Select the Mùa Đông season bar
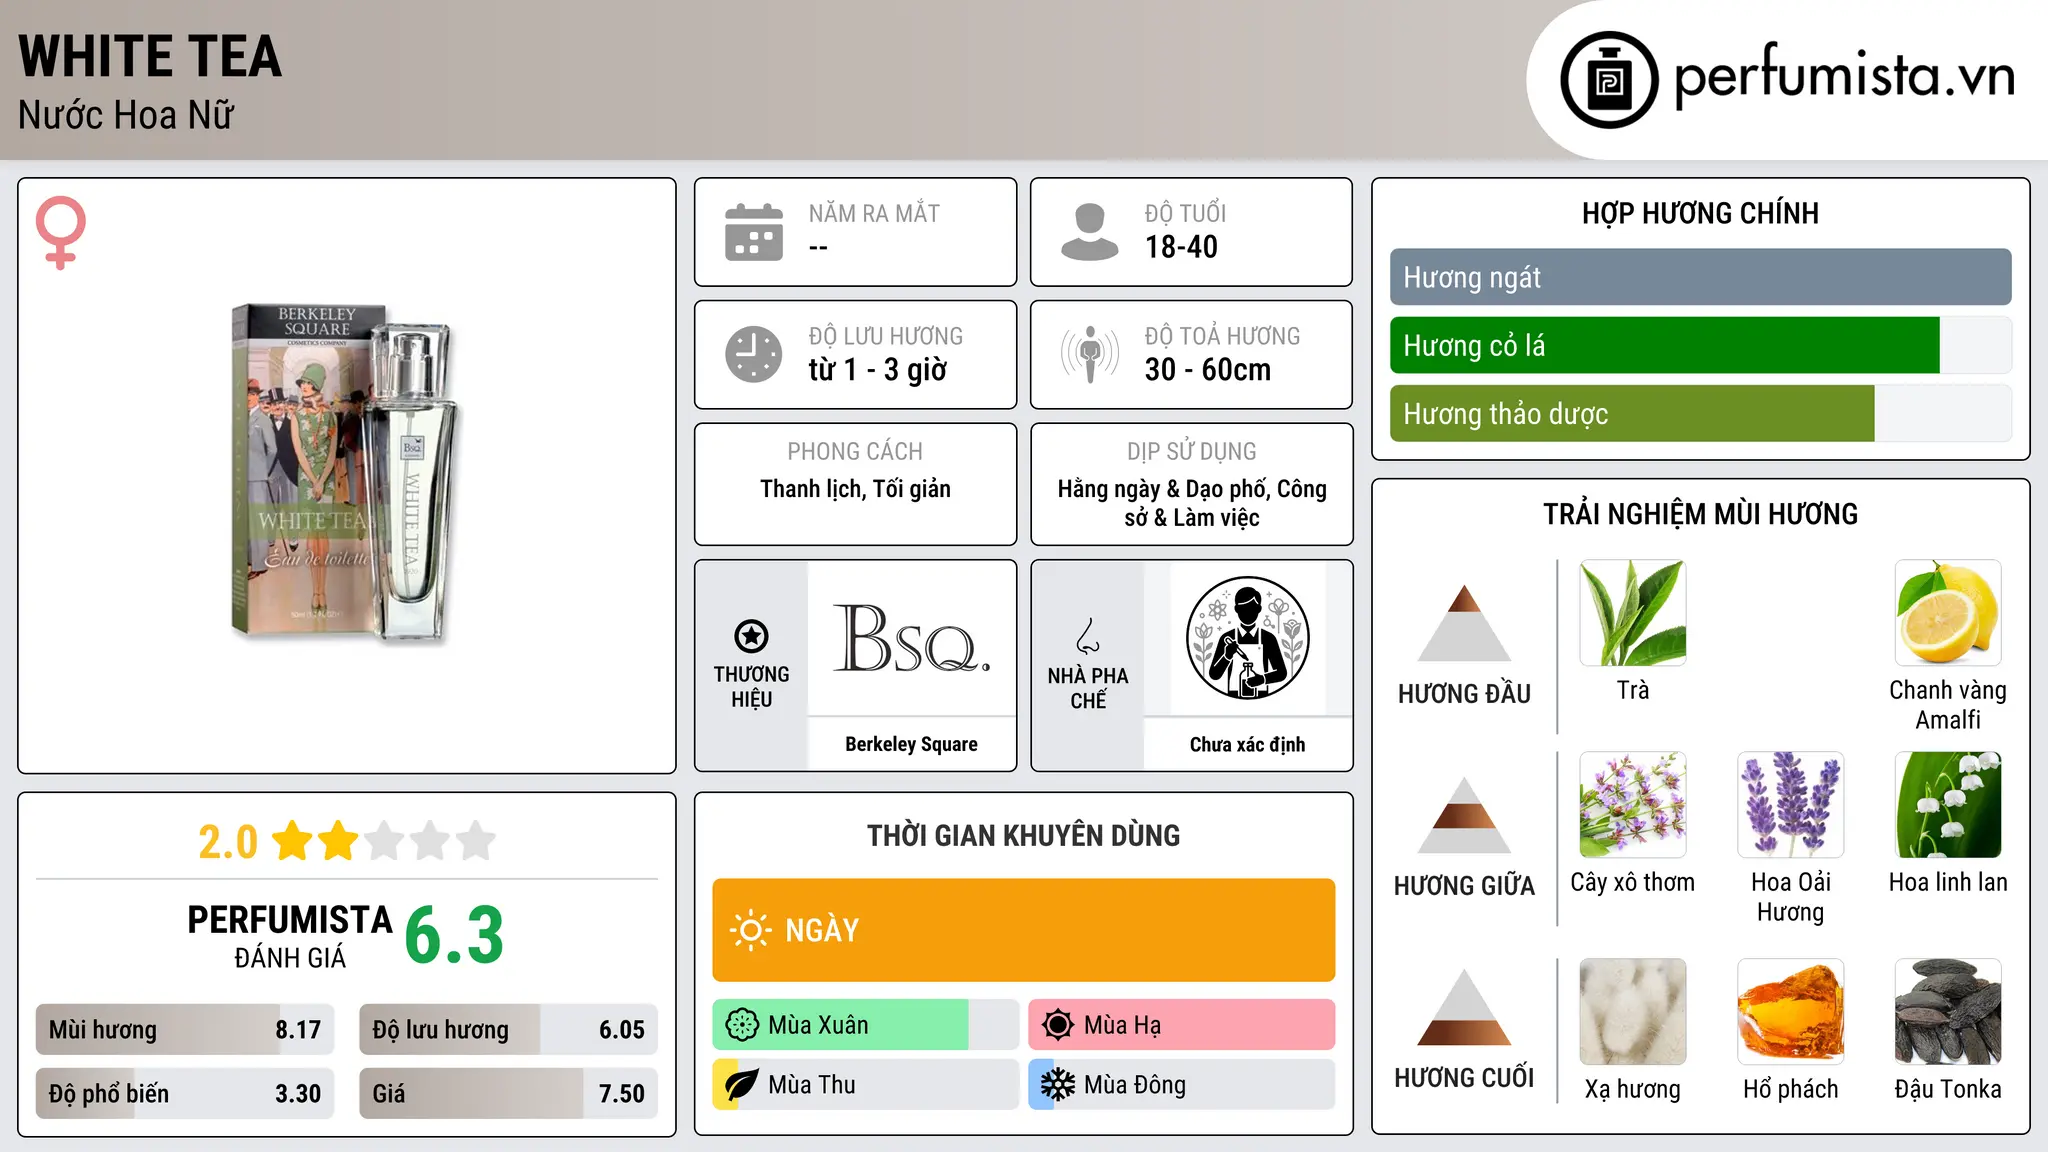Viewport: 2048px width, 1152px height. coord(1181,1085)
